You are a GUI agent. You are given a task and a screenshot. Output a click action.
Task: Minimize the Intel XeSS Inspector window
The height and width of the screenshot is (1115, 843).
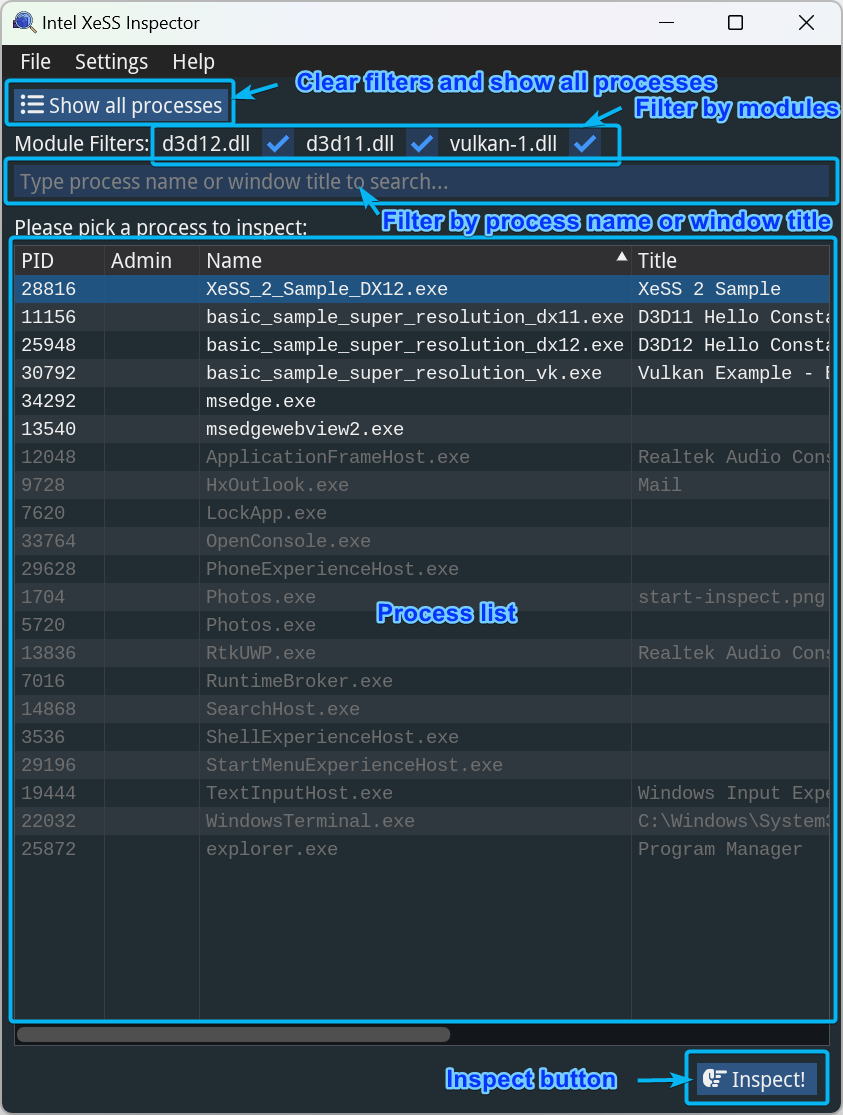pos(667,23)
